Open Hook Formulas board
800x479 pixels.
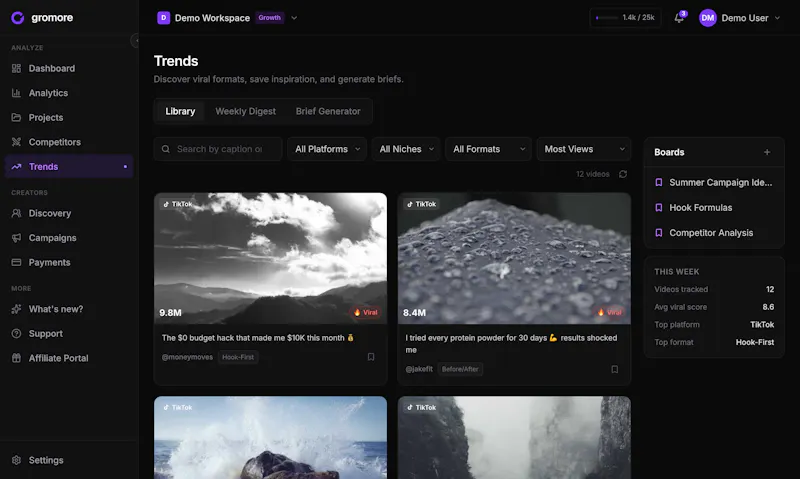(714, 208)
